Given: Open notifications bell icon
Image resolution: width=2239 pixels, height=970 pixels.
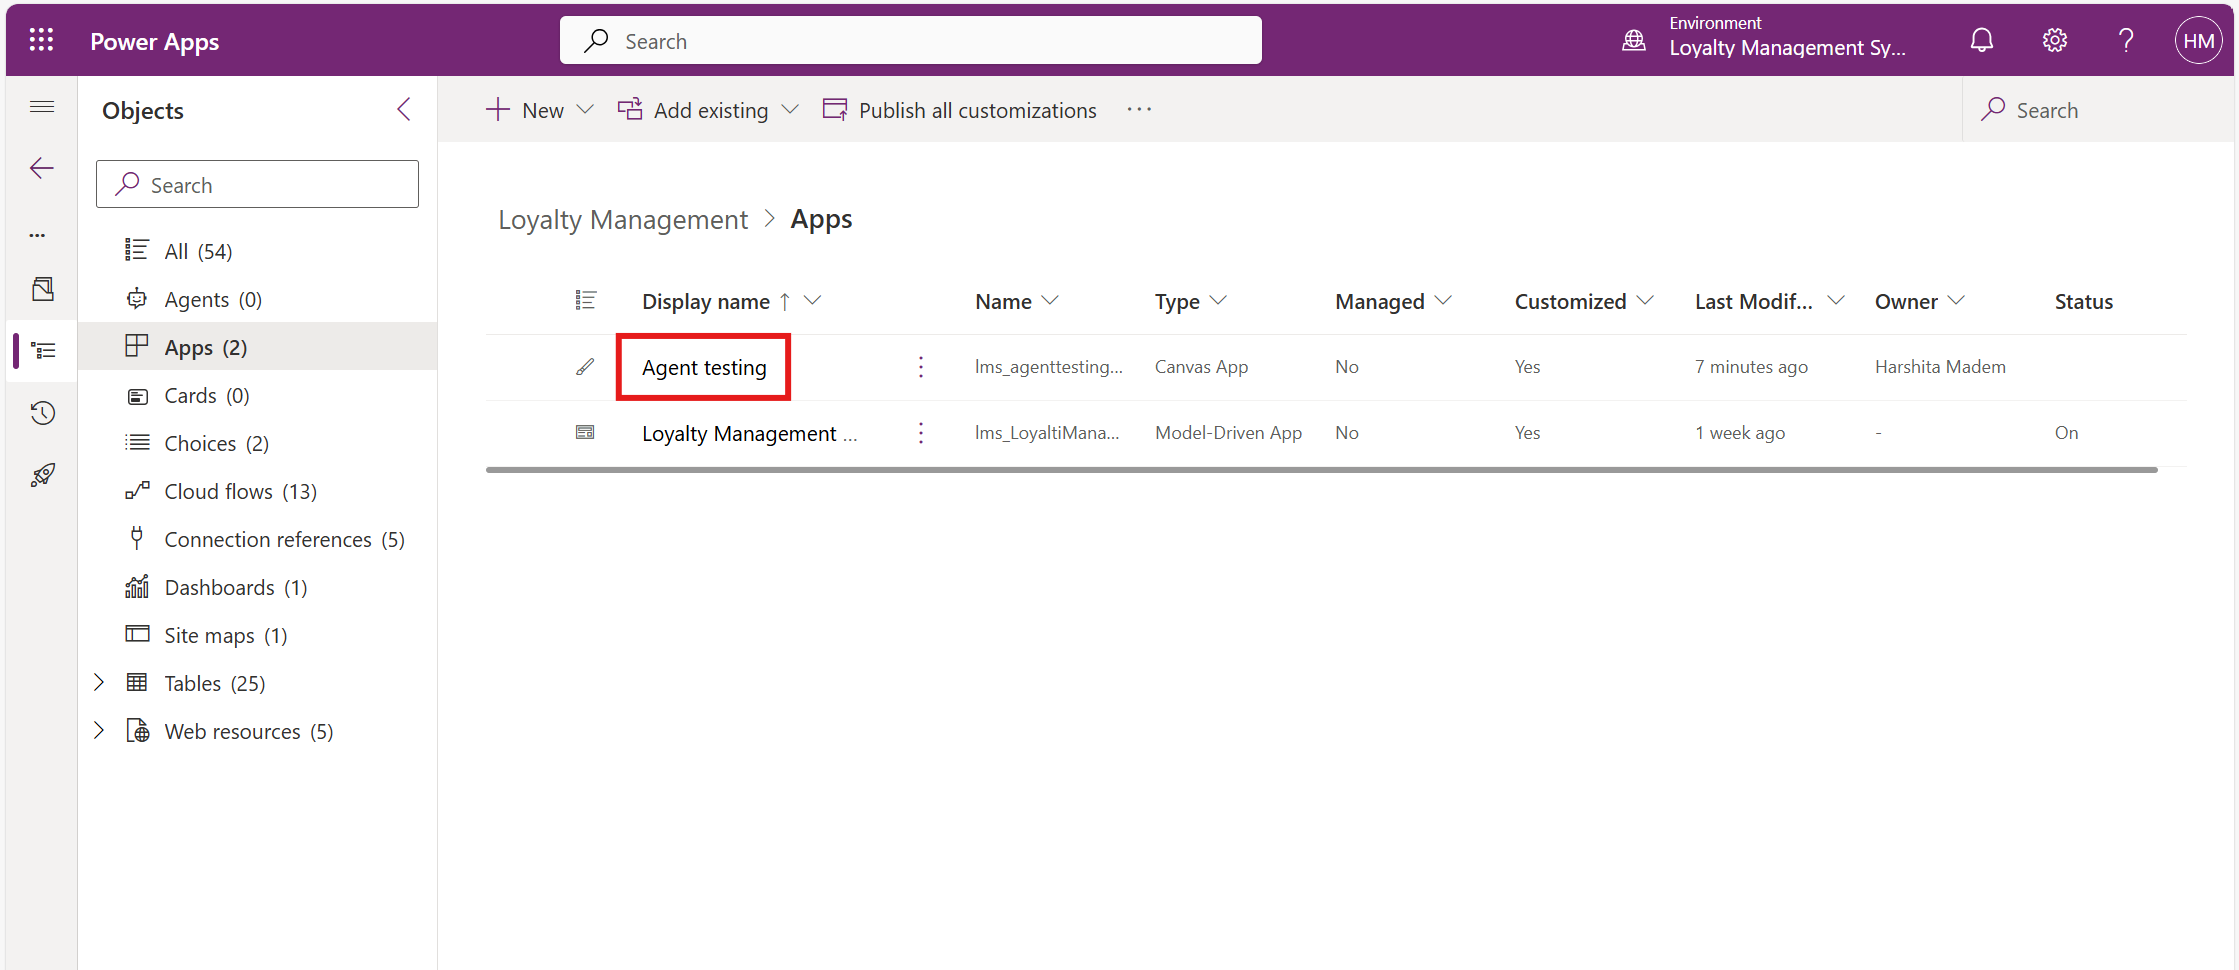Looking at the screenshot, I should tap(1981, 40).
